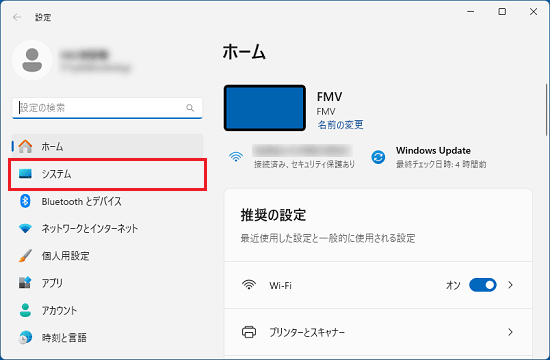Open 個人用設定 in the sidebar
This screenshot has width=550, height=360.
pos(107,256)
